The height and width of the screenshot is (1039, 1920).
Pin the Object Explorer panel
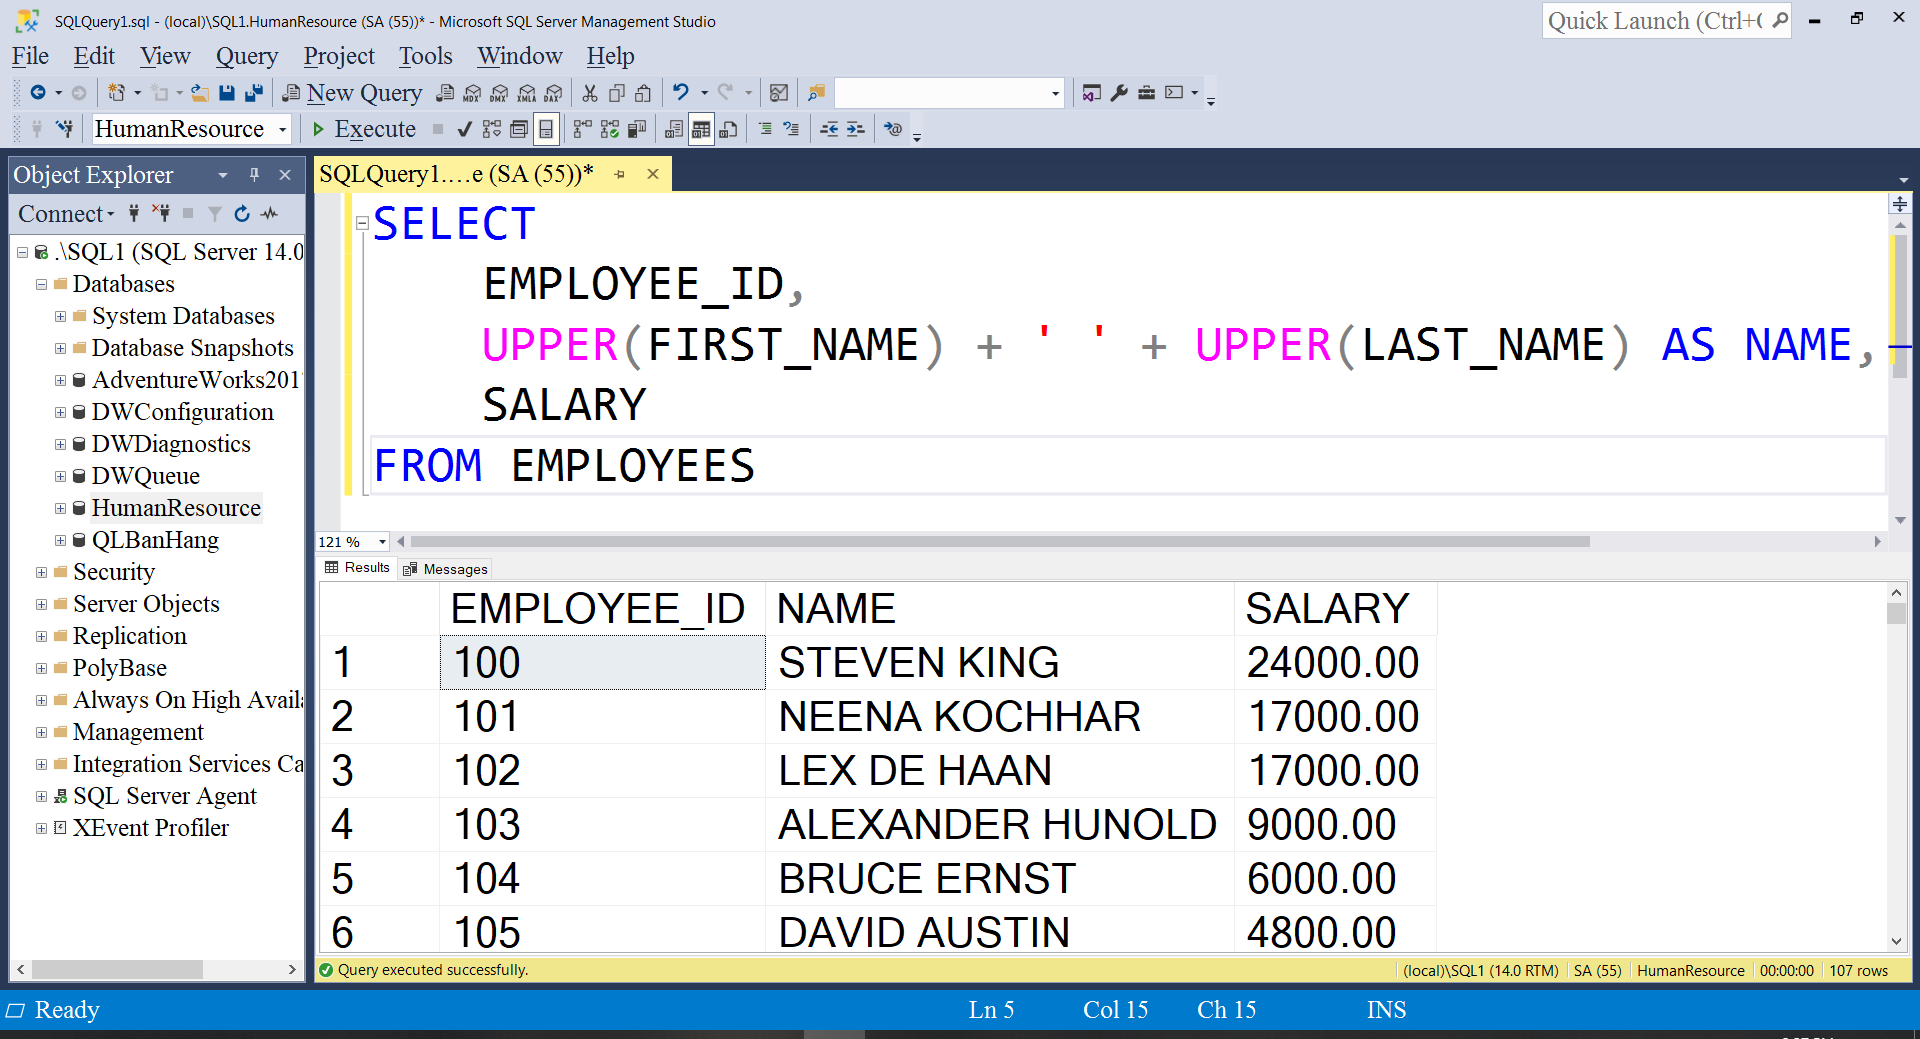pyautogui.click(x=254, y=175)
